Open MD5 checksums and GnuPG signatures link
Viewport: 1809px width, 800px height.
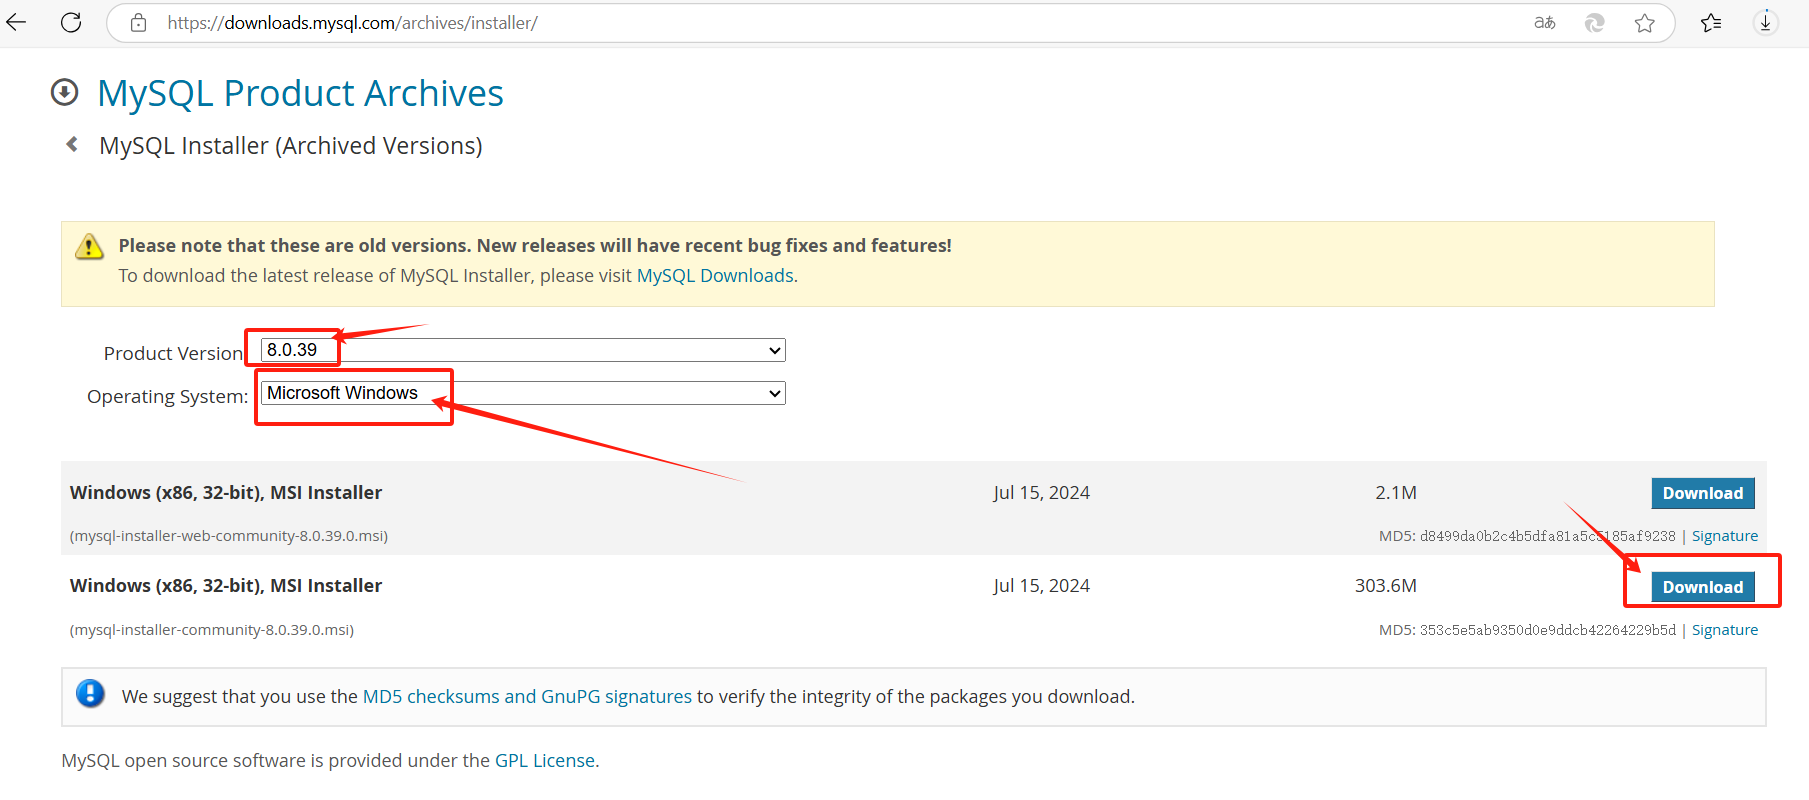coord(527,696)
